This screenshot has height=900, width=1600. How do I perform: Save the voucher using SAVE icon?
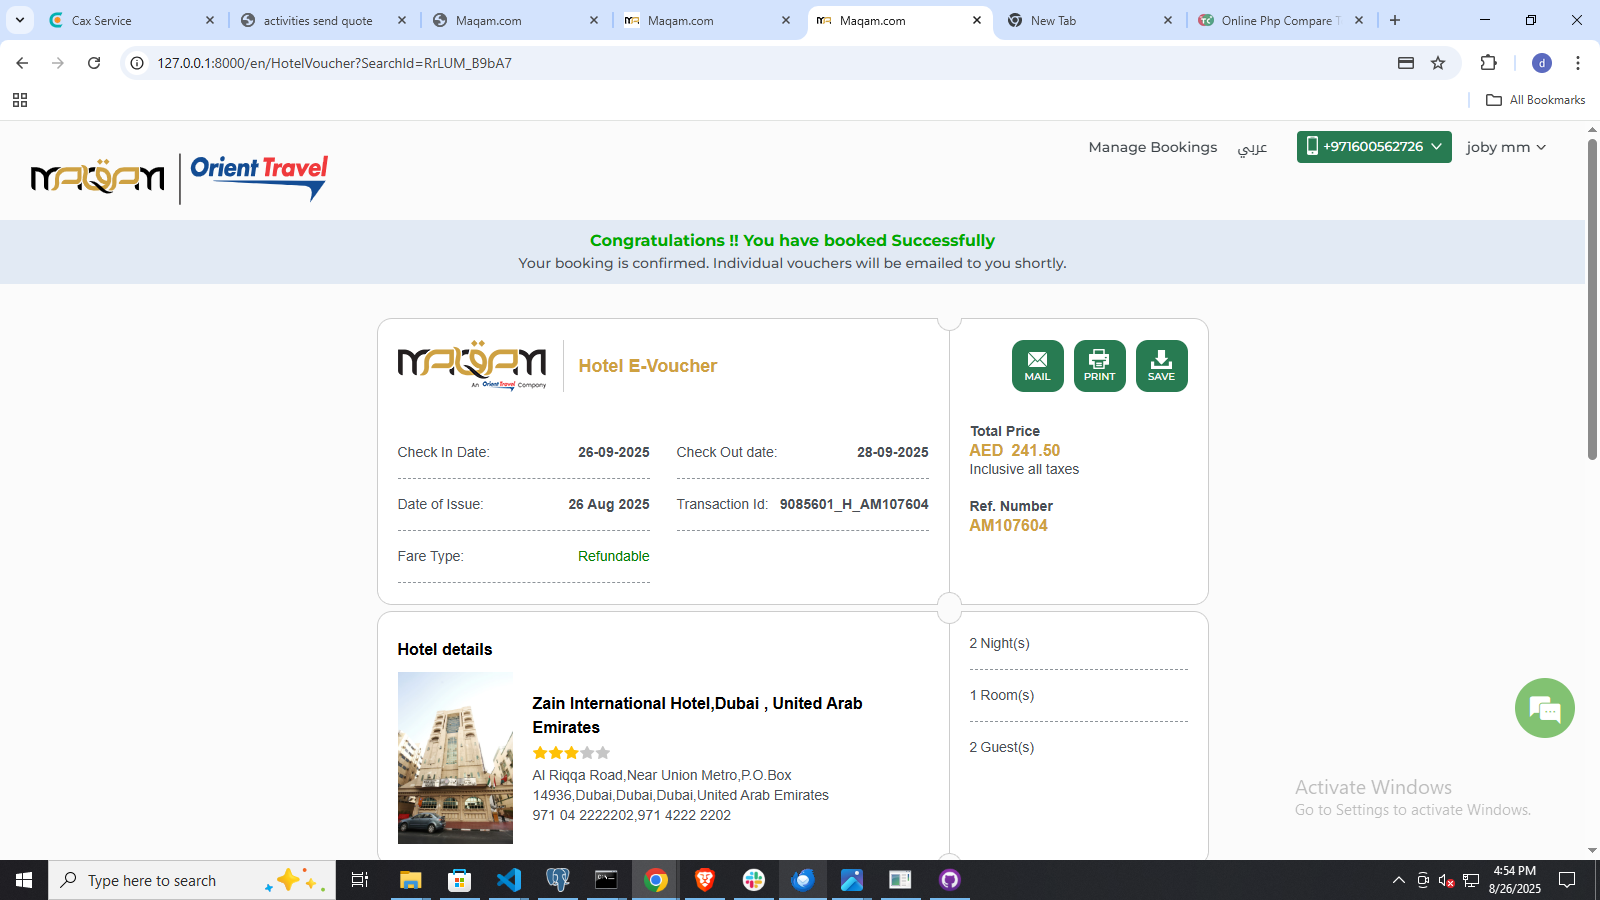1161,365
